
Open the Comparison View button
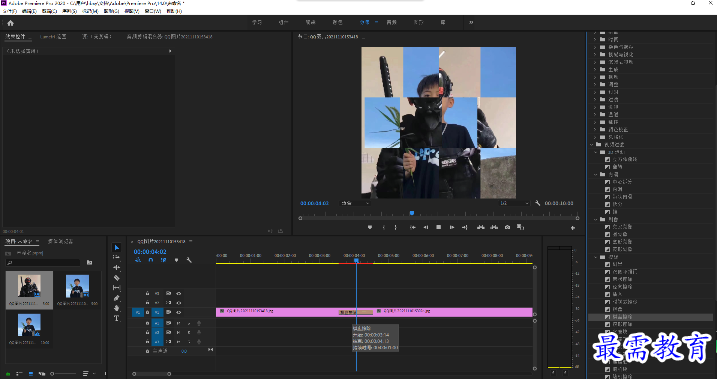click(520, 227)
